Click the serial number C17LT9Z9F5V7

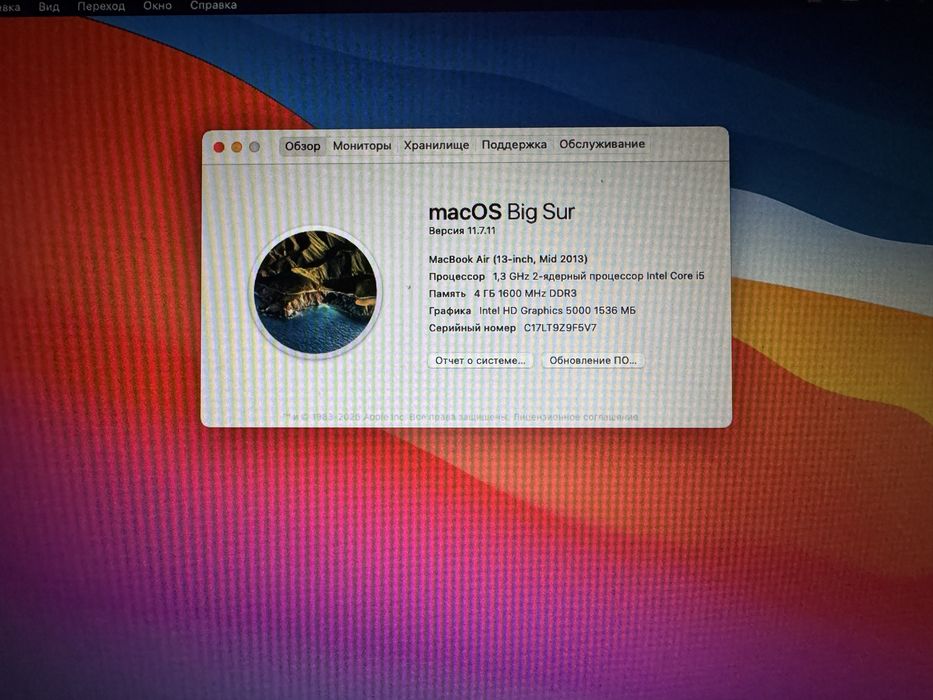(560, 327)
